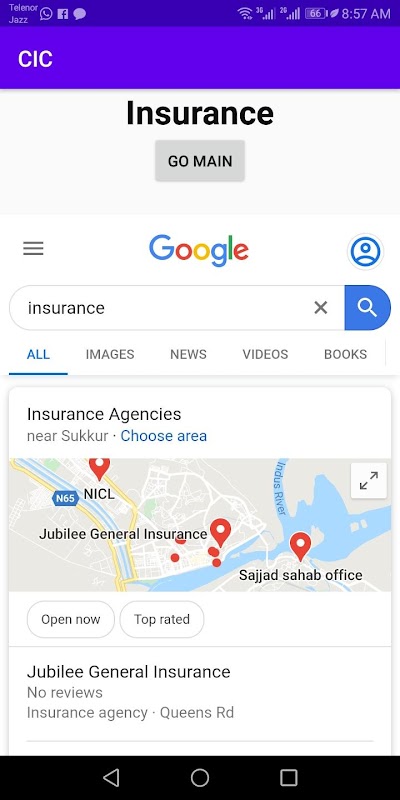Viewport: 400px width, 800px height.
Task: Tap the Sajjad sahab office map pin
Action: 301,546
